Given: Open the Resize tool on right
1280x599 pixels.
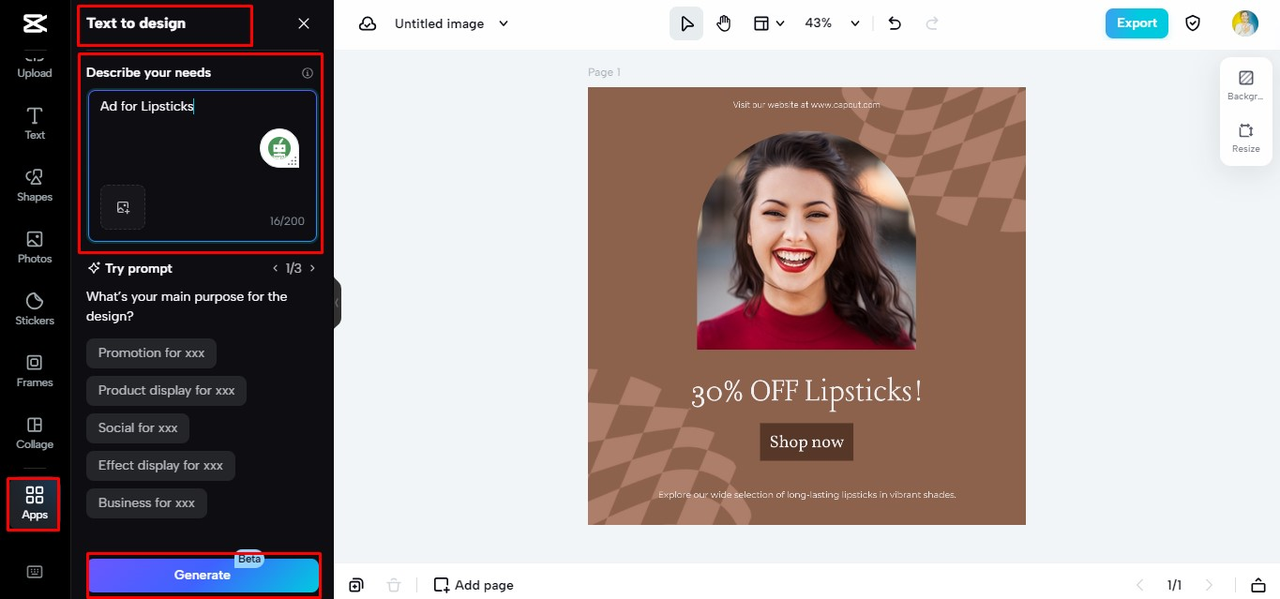Looking at the screenshot, I should (1245, 138).
